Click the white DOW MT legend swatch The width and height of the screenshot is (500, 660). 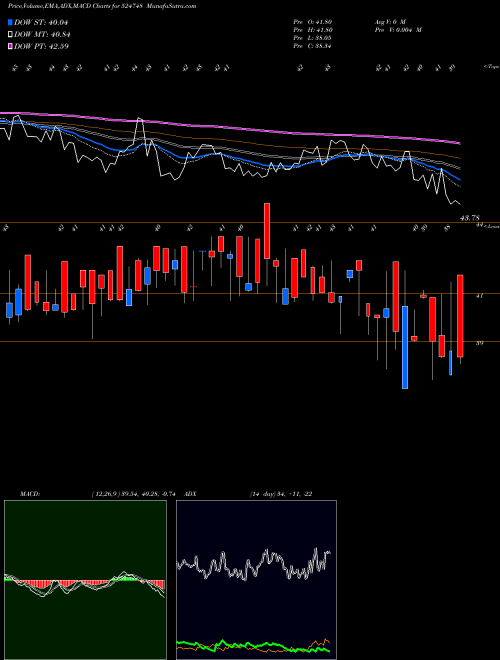coord(11,35)
